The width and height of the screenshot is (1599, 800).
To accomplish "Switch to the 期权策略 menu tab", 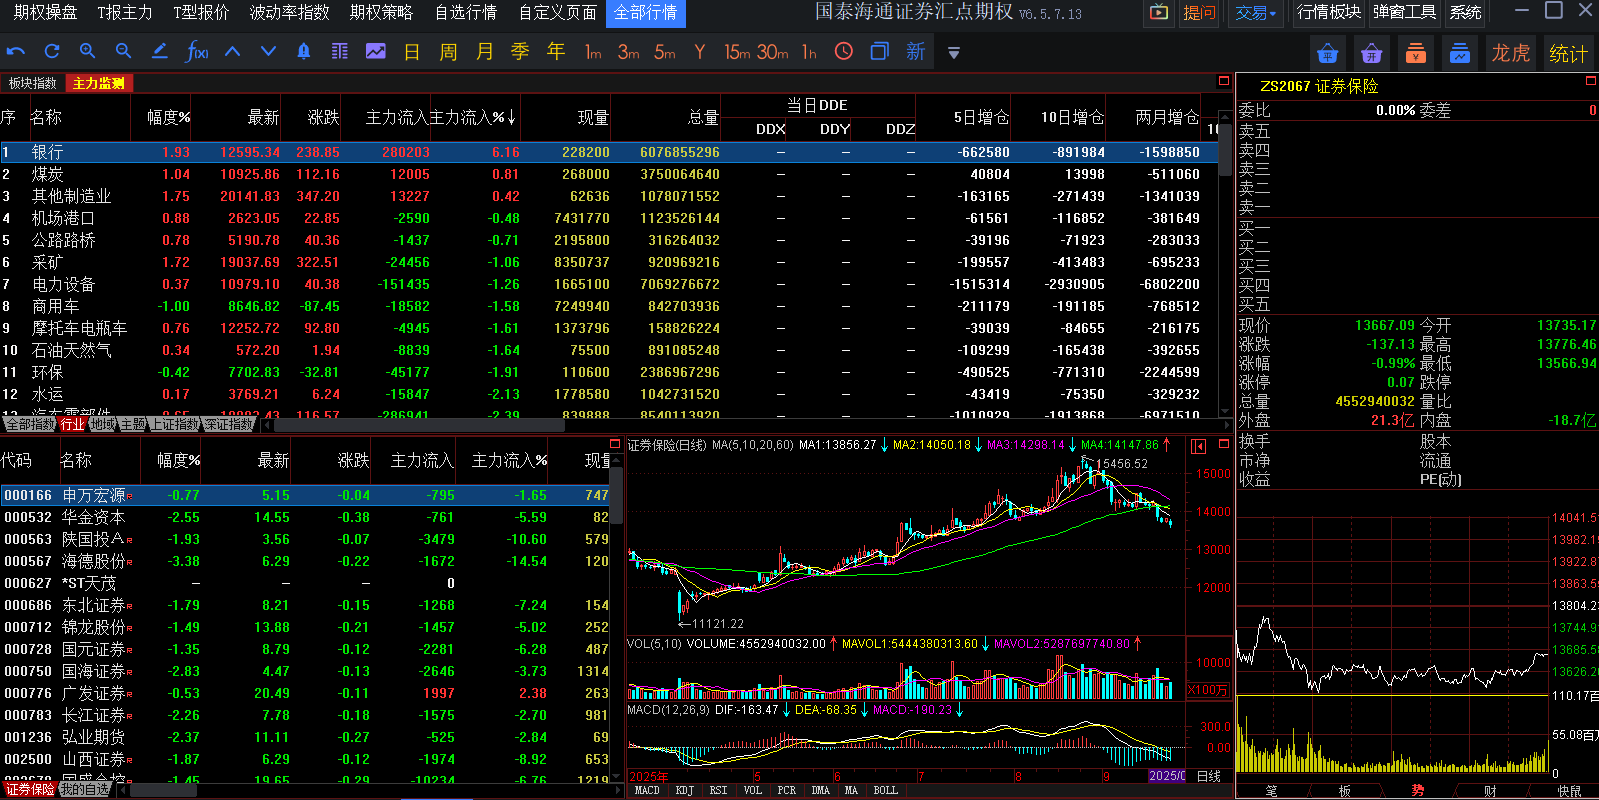I will (x=381, y=12).
